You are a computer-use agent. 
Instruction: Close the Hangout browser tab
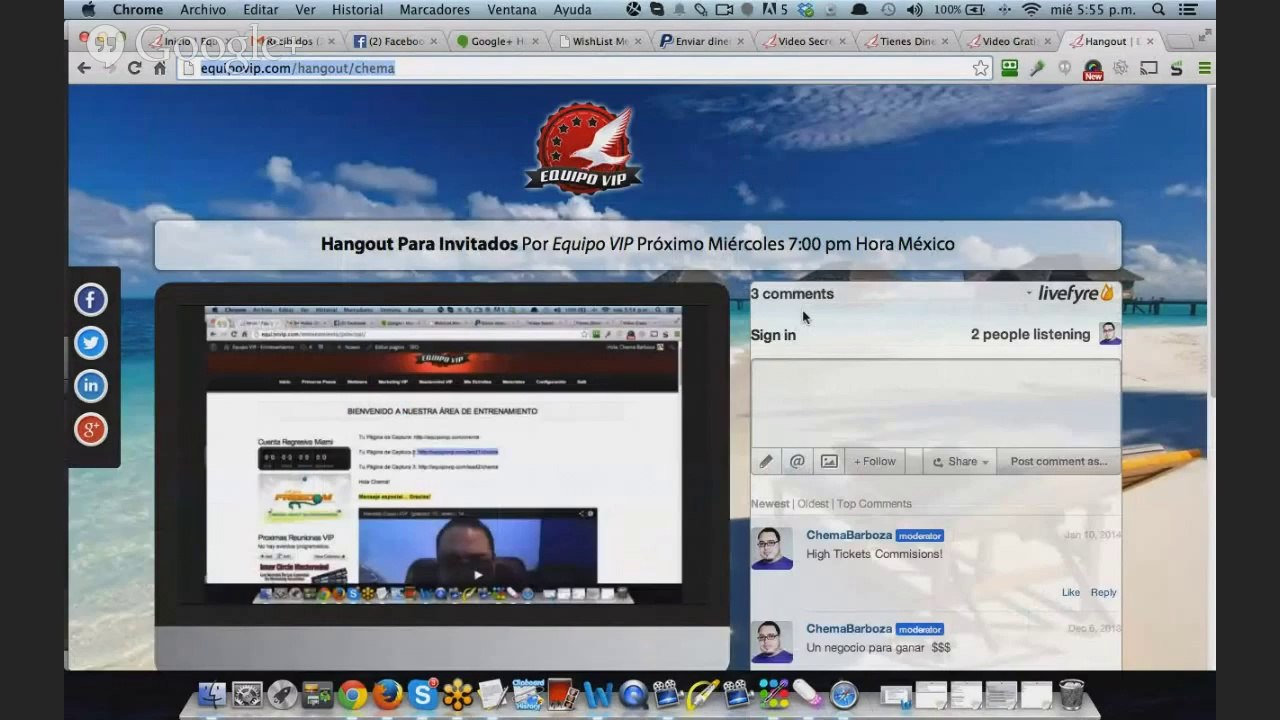(1150, 42)
